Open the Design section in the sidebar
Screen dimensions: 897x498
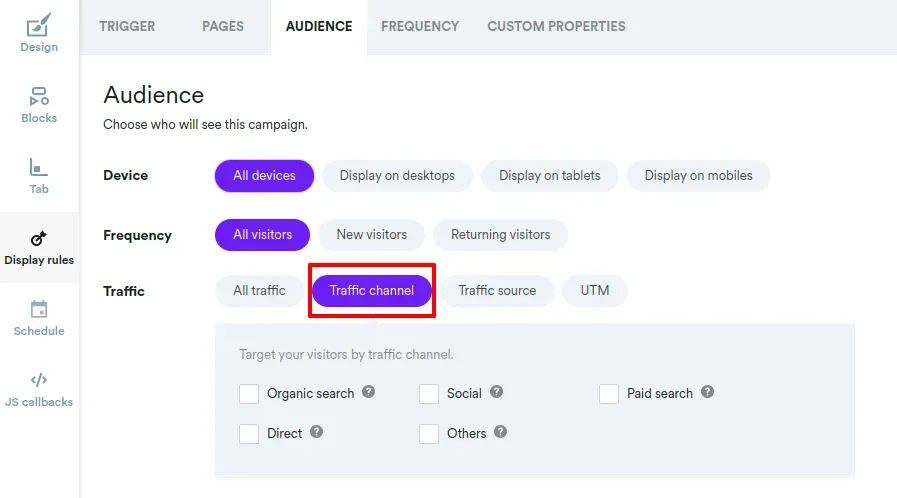pos(39,34)
